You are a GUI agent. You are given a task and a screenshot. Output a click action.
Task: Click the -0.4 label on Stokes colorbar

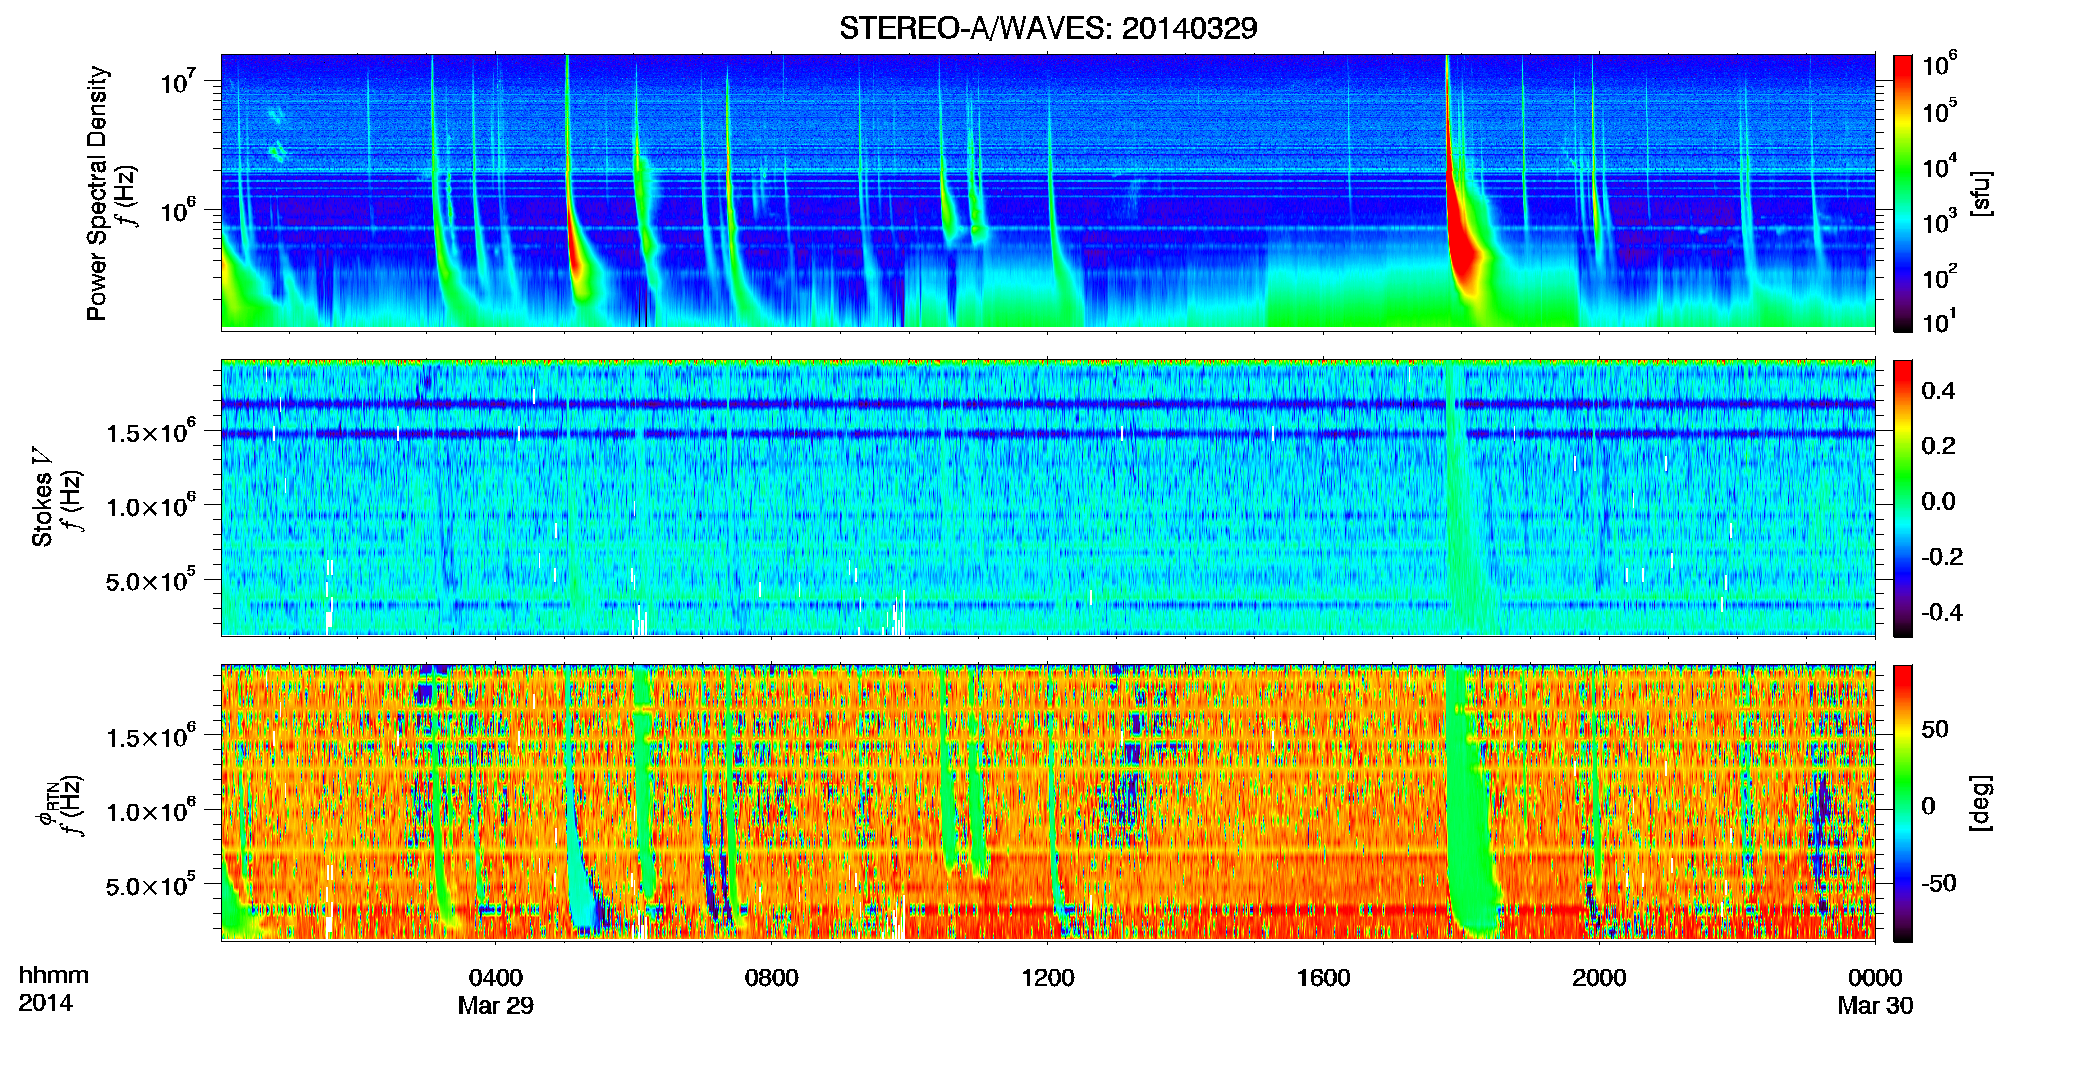1941,612
